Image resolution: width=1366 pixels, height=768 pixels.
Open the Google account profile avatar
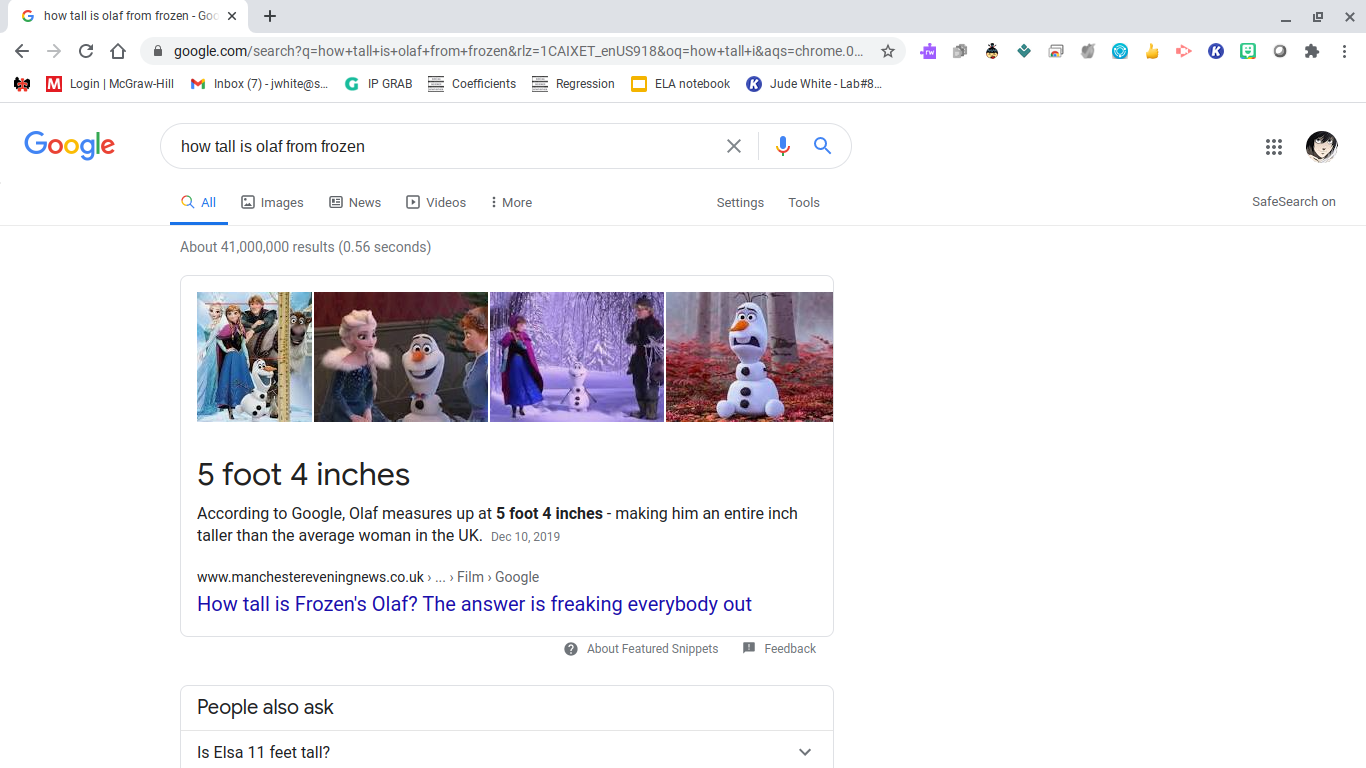tap(1321, 147)
